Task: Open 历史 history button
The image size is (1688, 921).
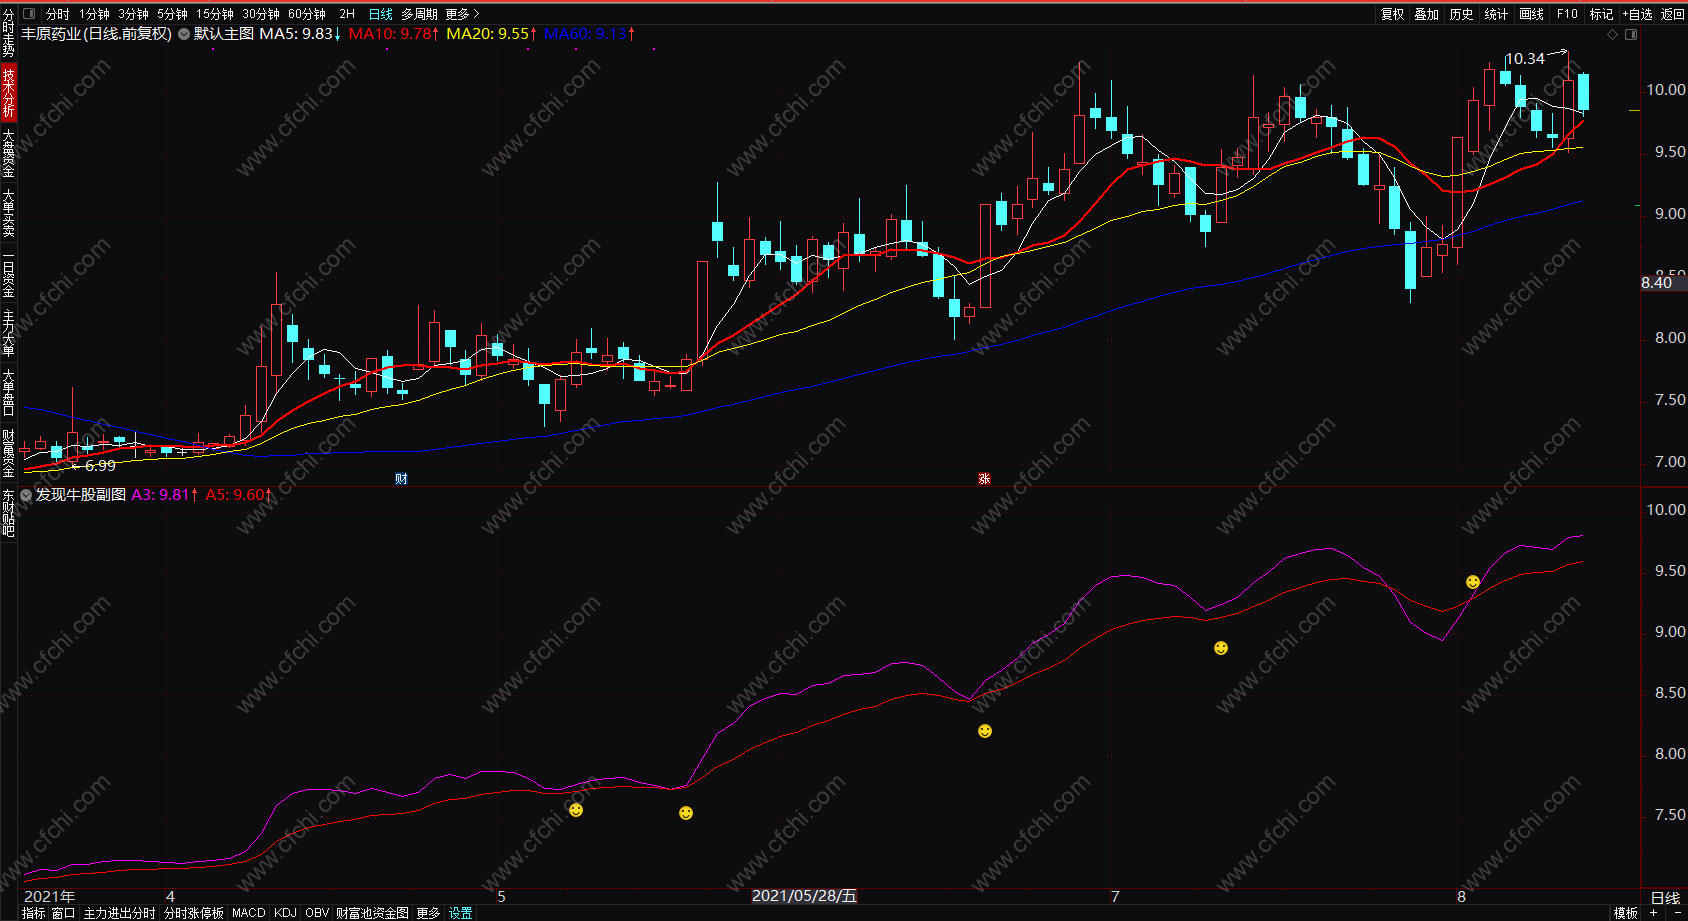Action: click(1461, 14)
